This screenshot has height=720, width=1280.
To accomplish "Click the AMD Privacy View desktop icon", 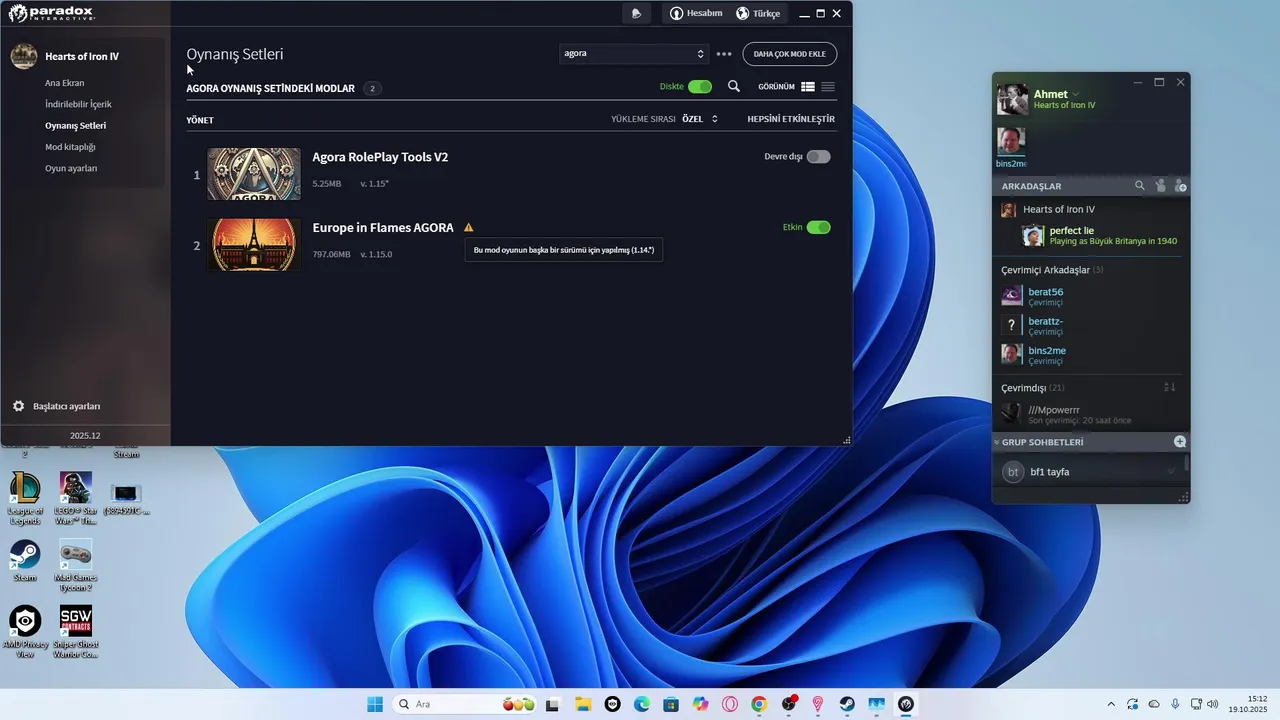I will 25,632.
